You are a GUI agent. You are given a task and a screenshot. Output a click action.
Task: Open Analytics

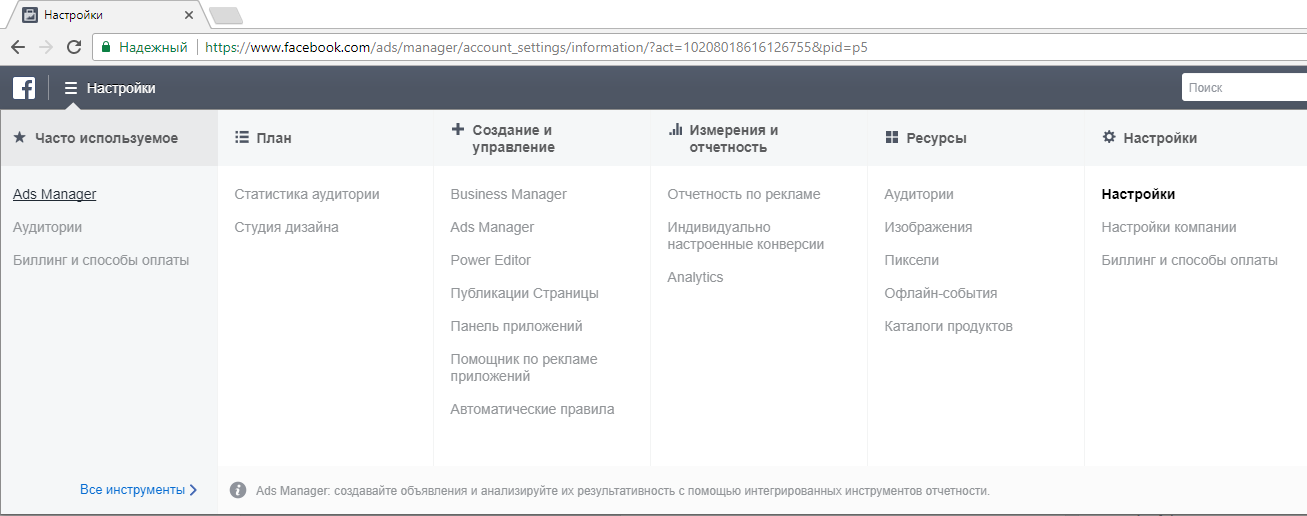(695, 277)
